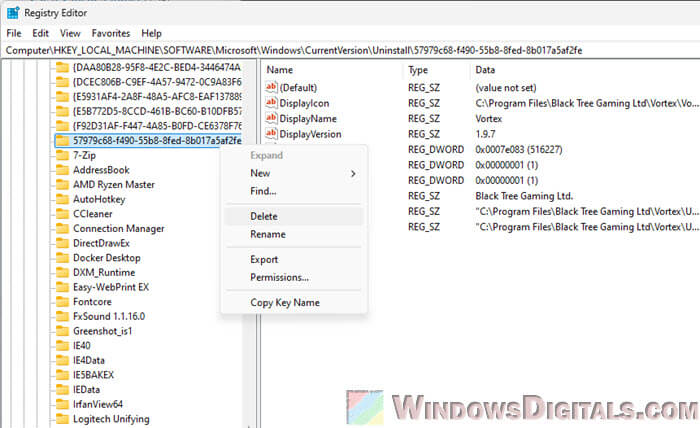700x428 pixels.
Task: Click the Easy-WebPrint EX folder icon
Action: click(62, 287)
